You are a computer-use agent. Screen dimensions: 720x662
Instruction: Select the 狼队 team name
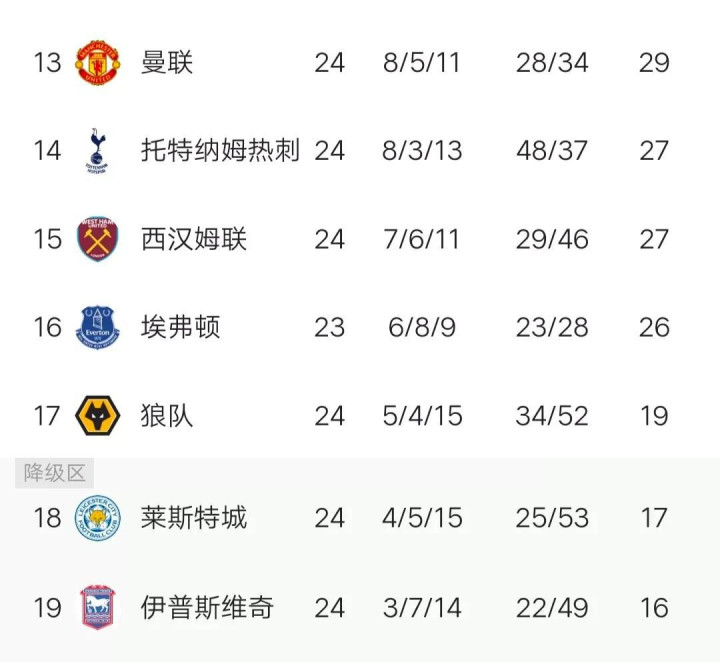(167, 415)
